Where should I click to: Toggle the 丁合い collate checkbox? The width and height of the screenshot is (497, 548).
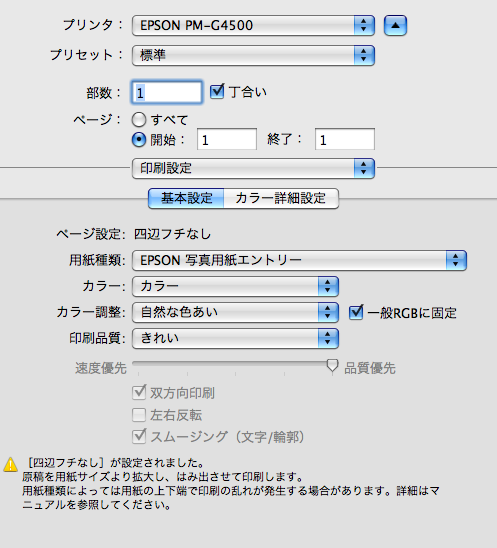pyautogui.click(x=217, y=92)
